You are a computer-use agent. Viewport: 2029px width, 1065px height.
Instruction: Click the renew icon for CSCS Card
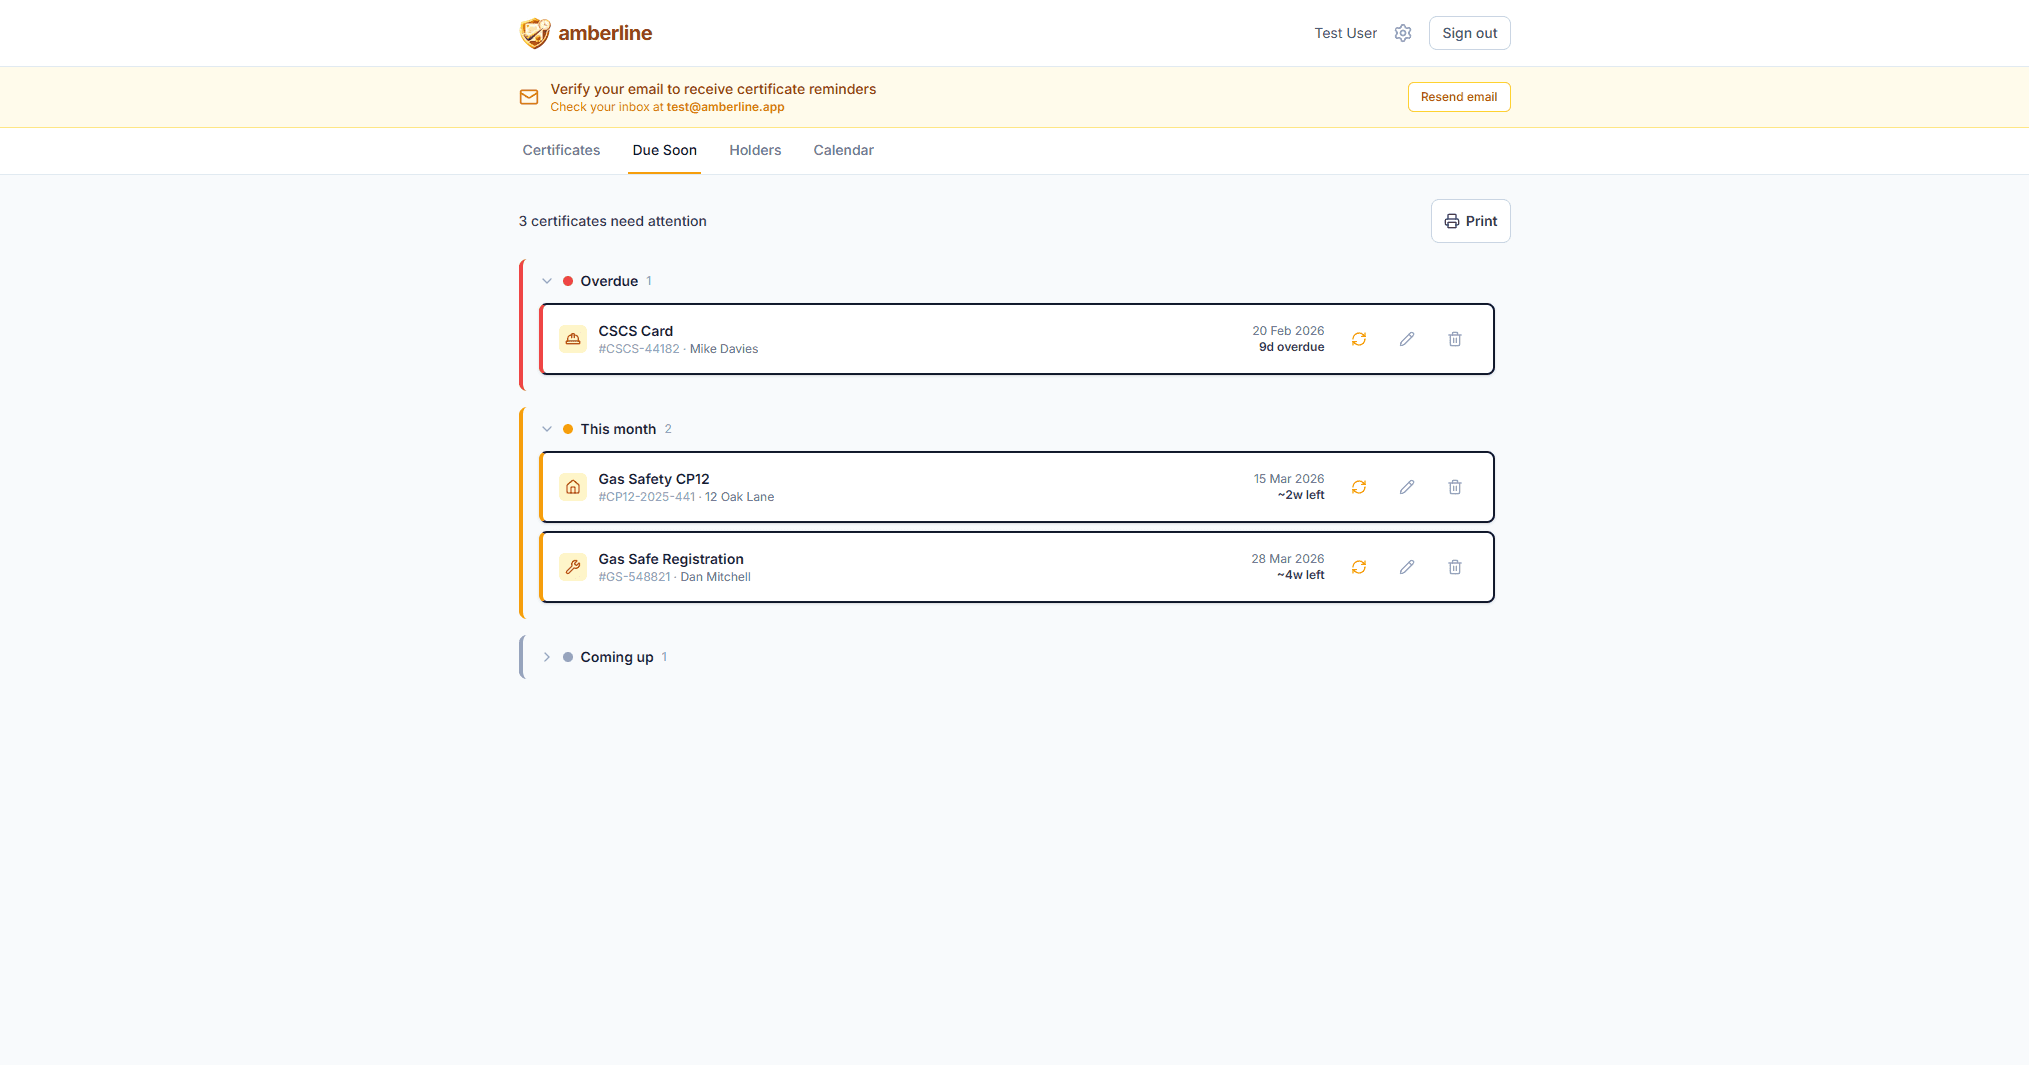pyautogui.click(x=1359, y=339)
